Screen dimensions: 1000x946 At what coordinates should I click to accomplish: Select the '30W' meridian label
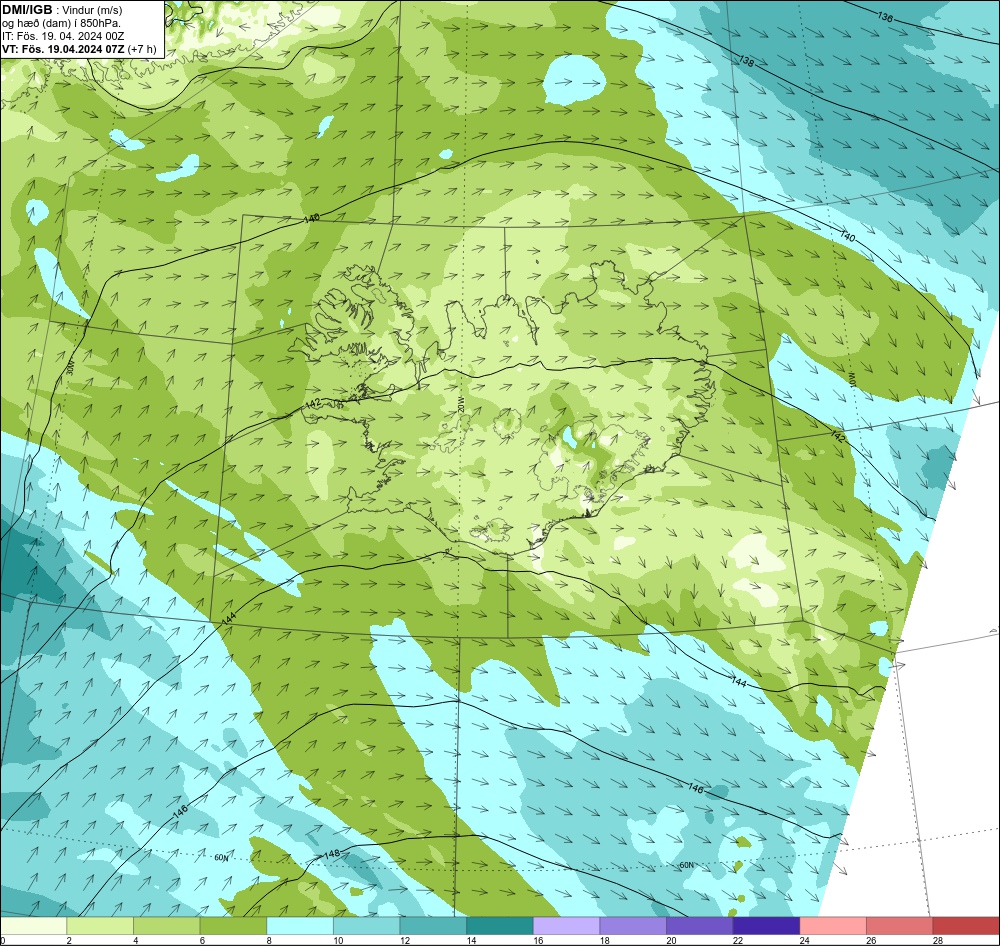pos(71,367)
